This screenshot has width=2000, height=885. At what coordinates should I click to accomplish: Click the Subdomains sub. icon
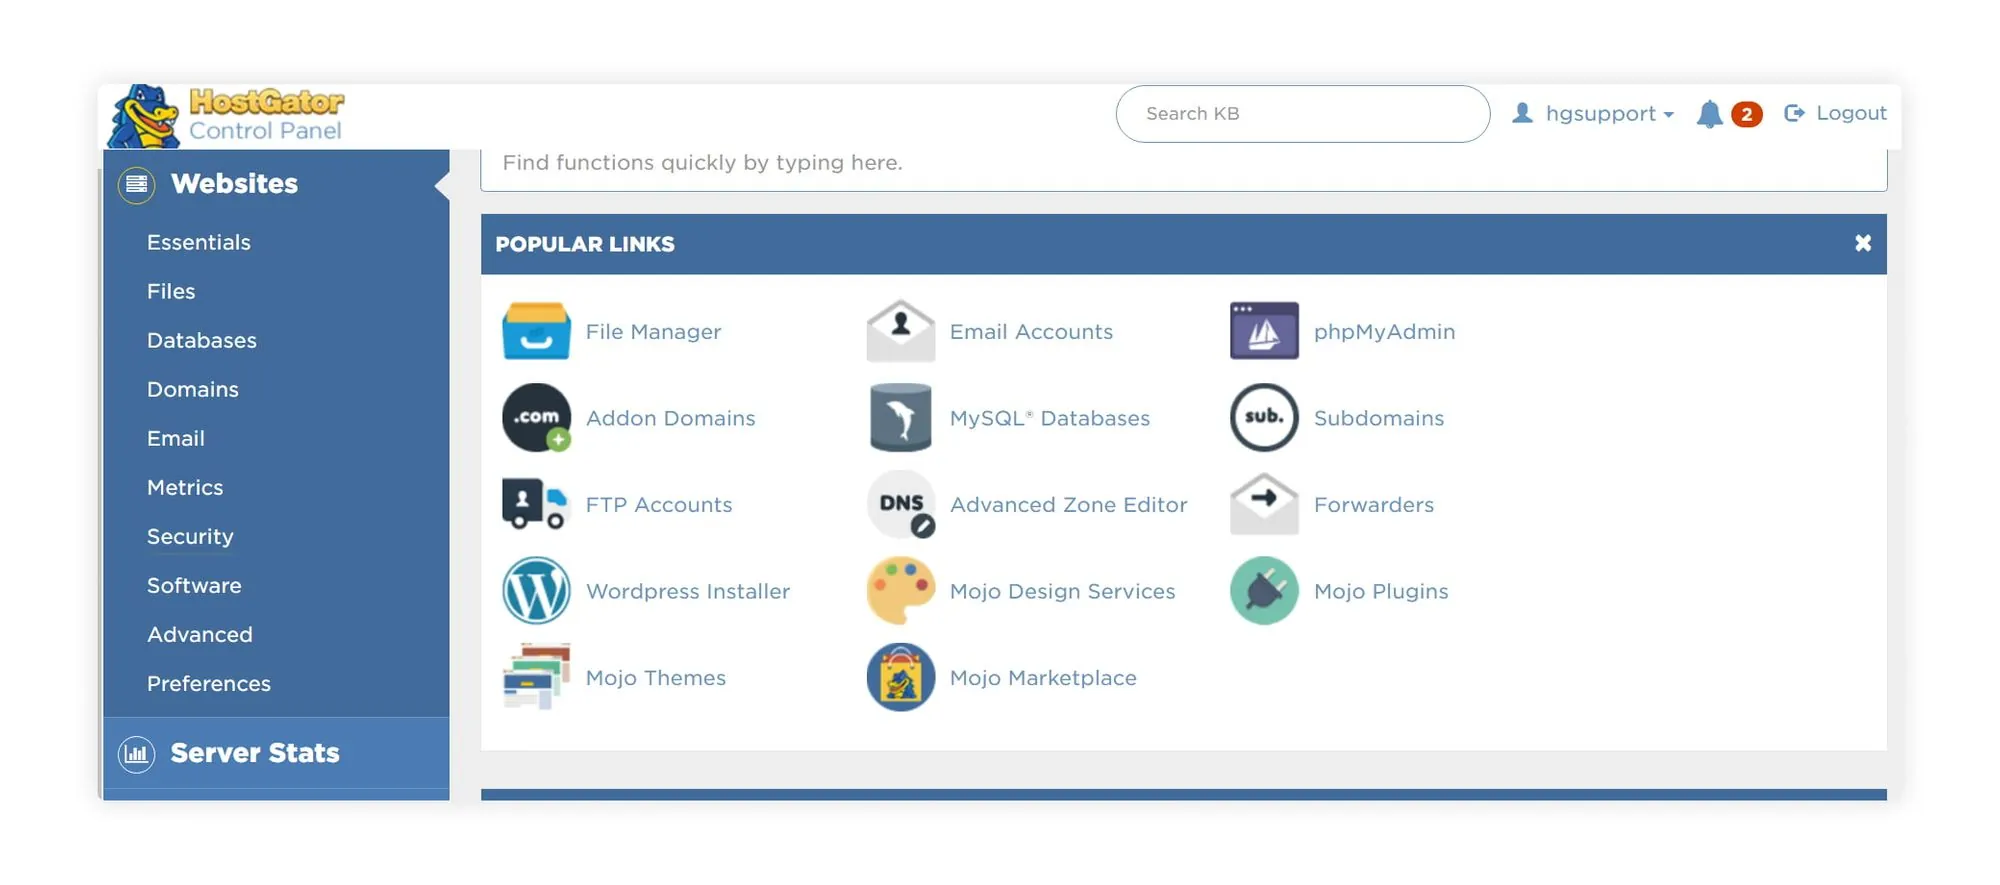pyautogui.click(x=1264, y=418)
